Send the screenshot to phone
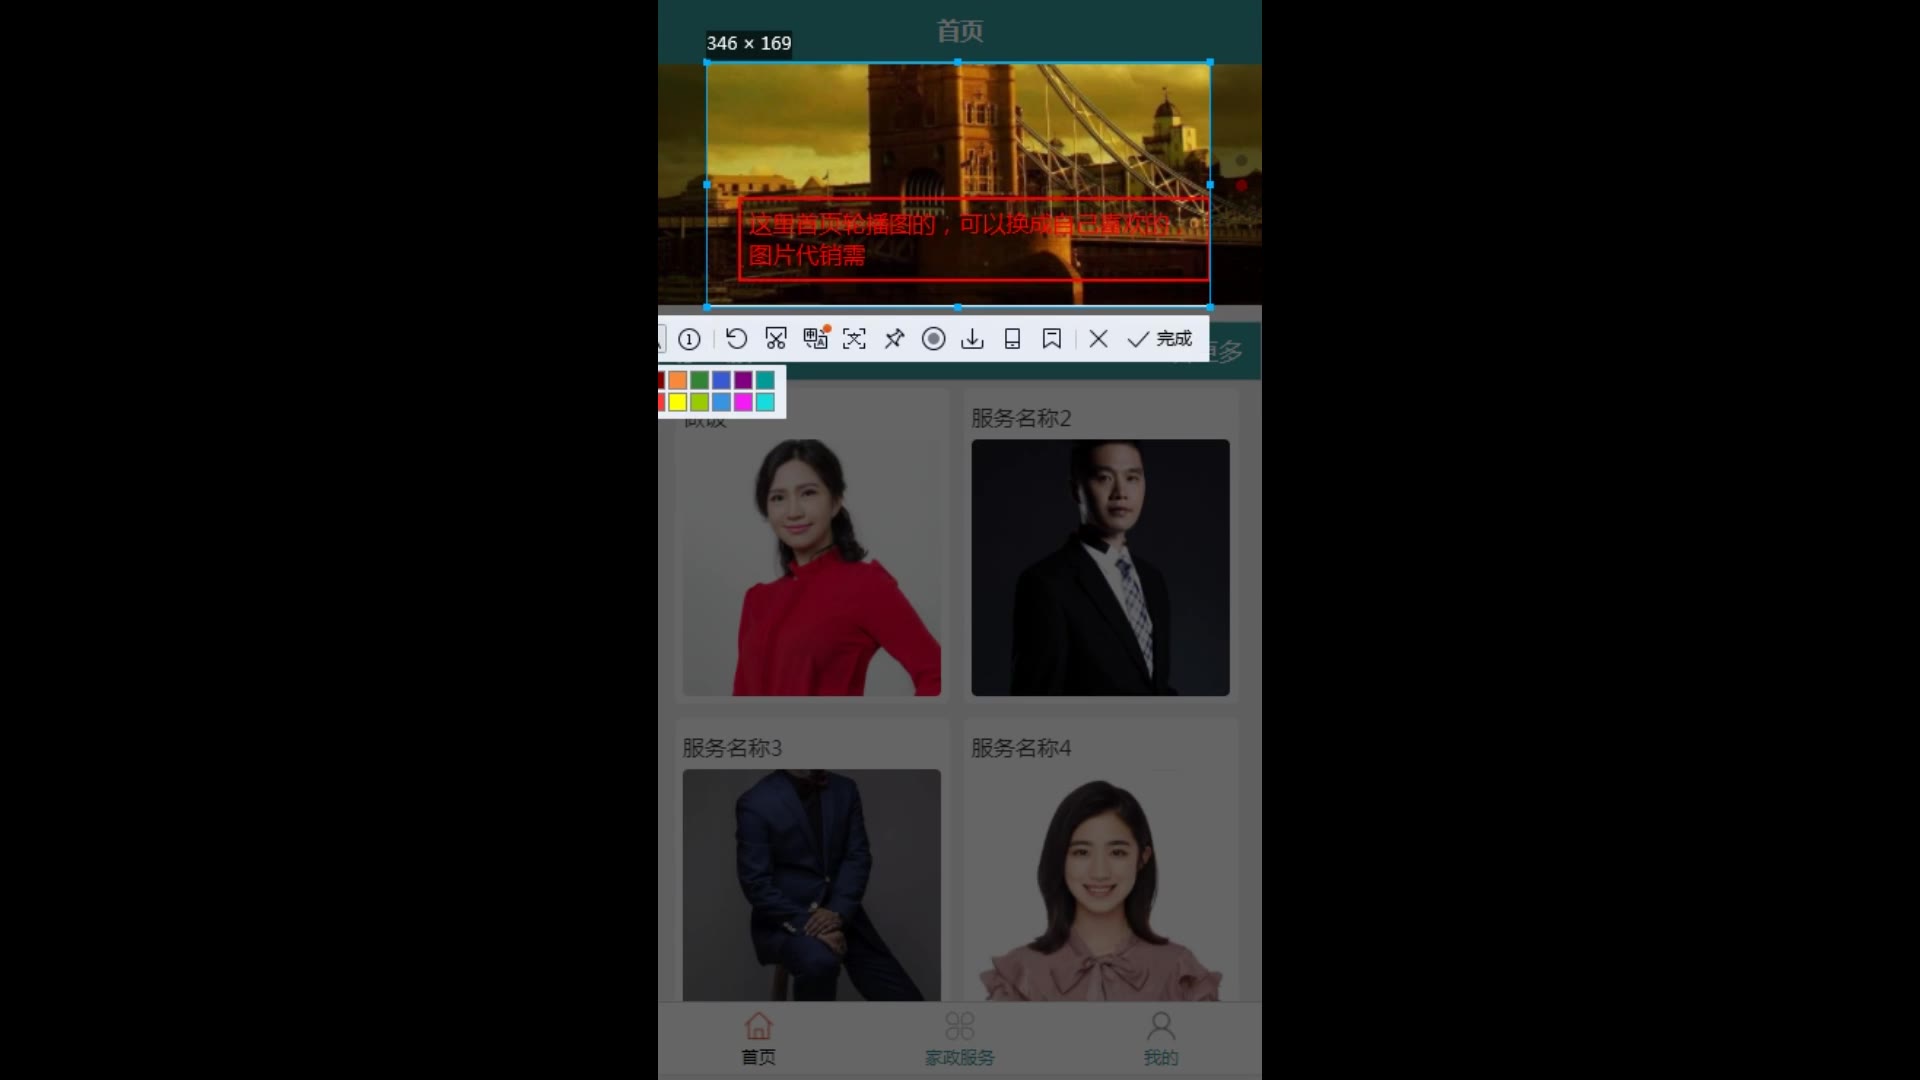 [x=1012, y=339]
